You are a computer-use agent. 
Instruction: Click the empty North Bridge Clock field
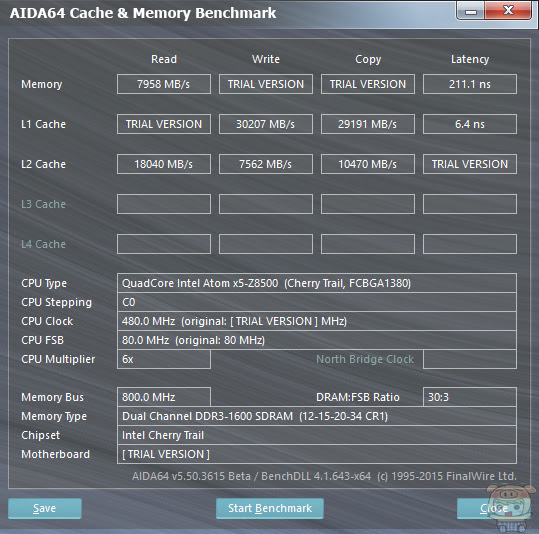pyautogui.click(x=470, y=359)
